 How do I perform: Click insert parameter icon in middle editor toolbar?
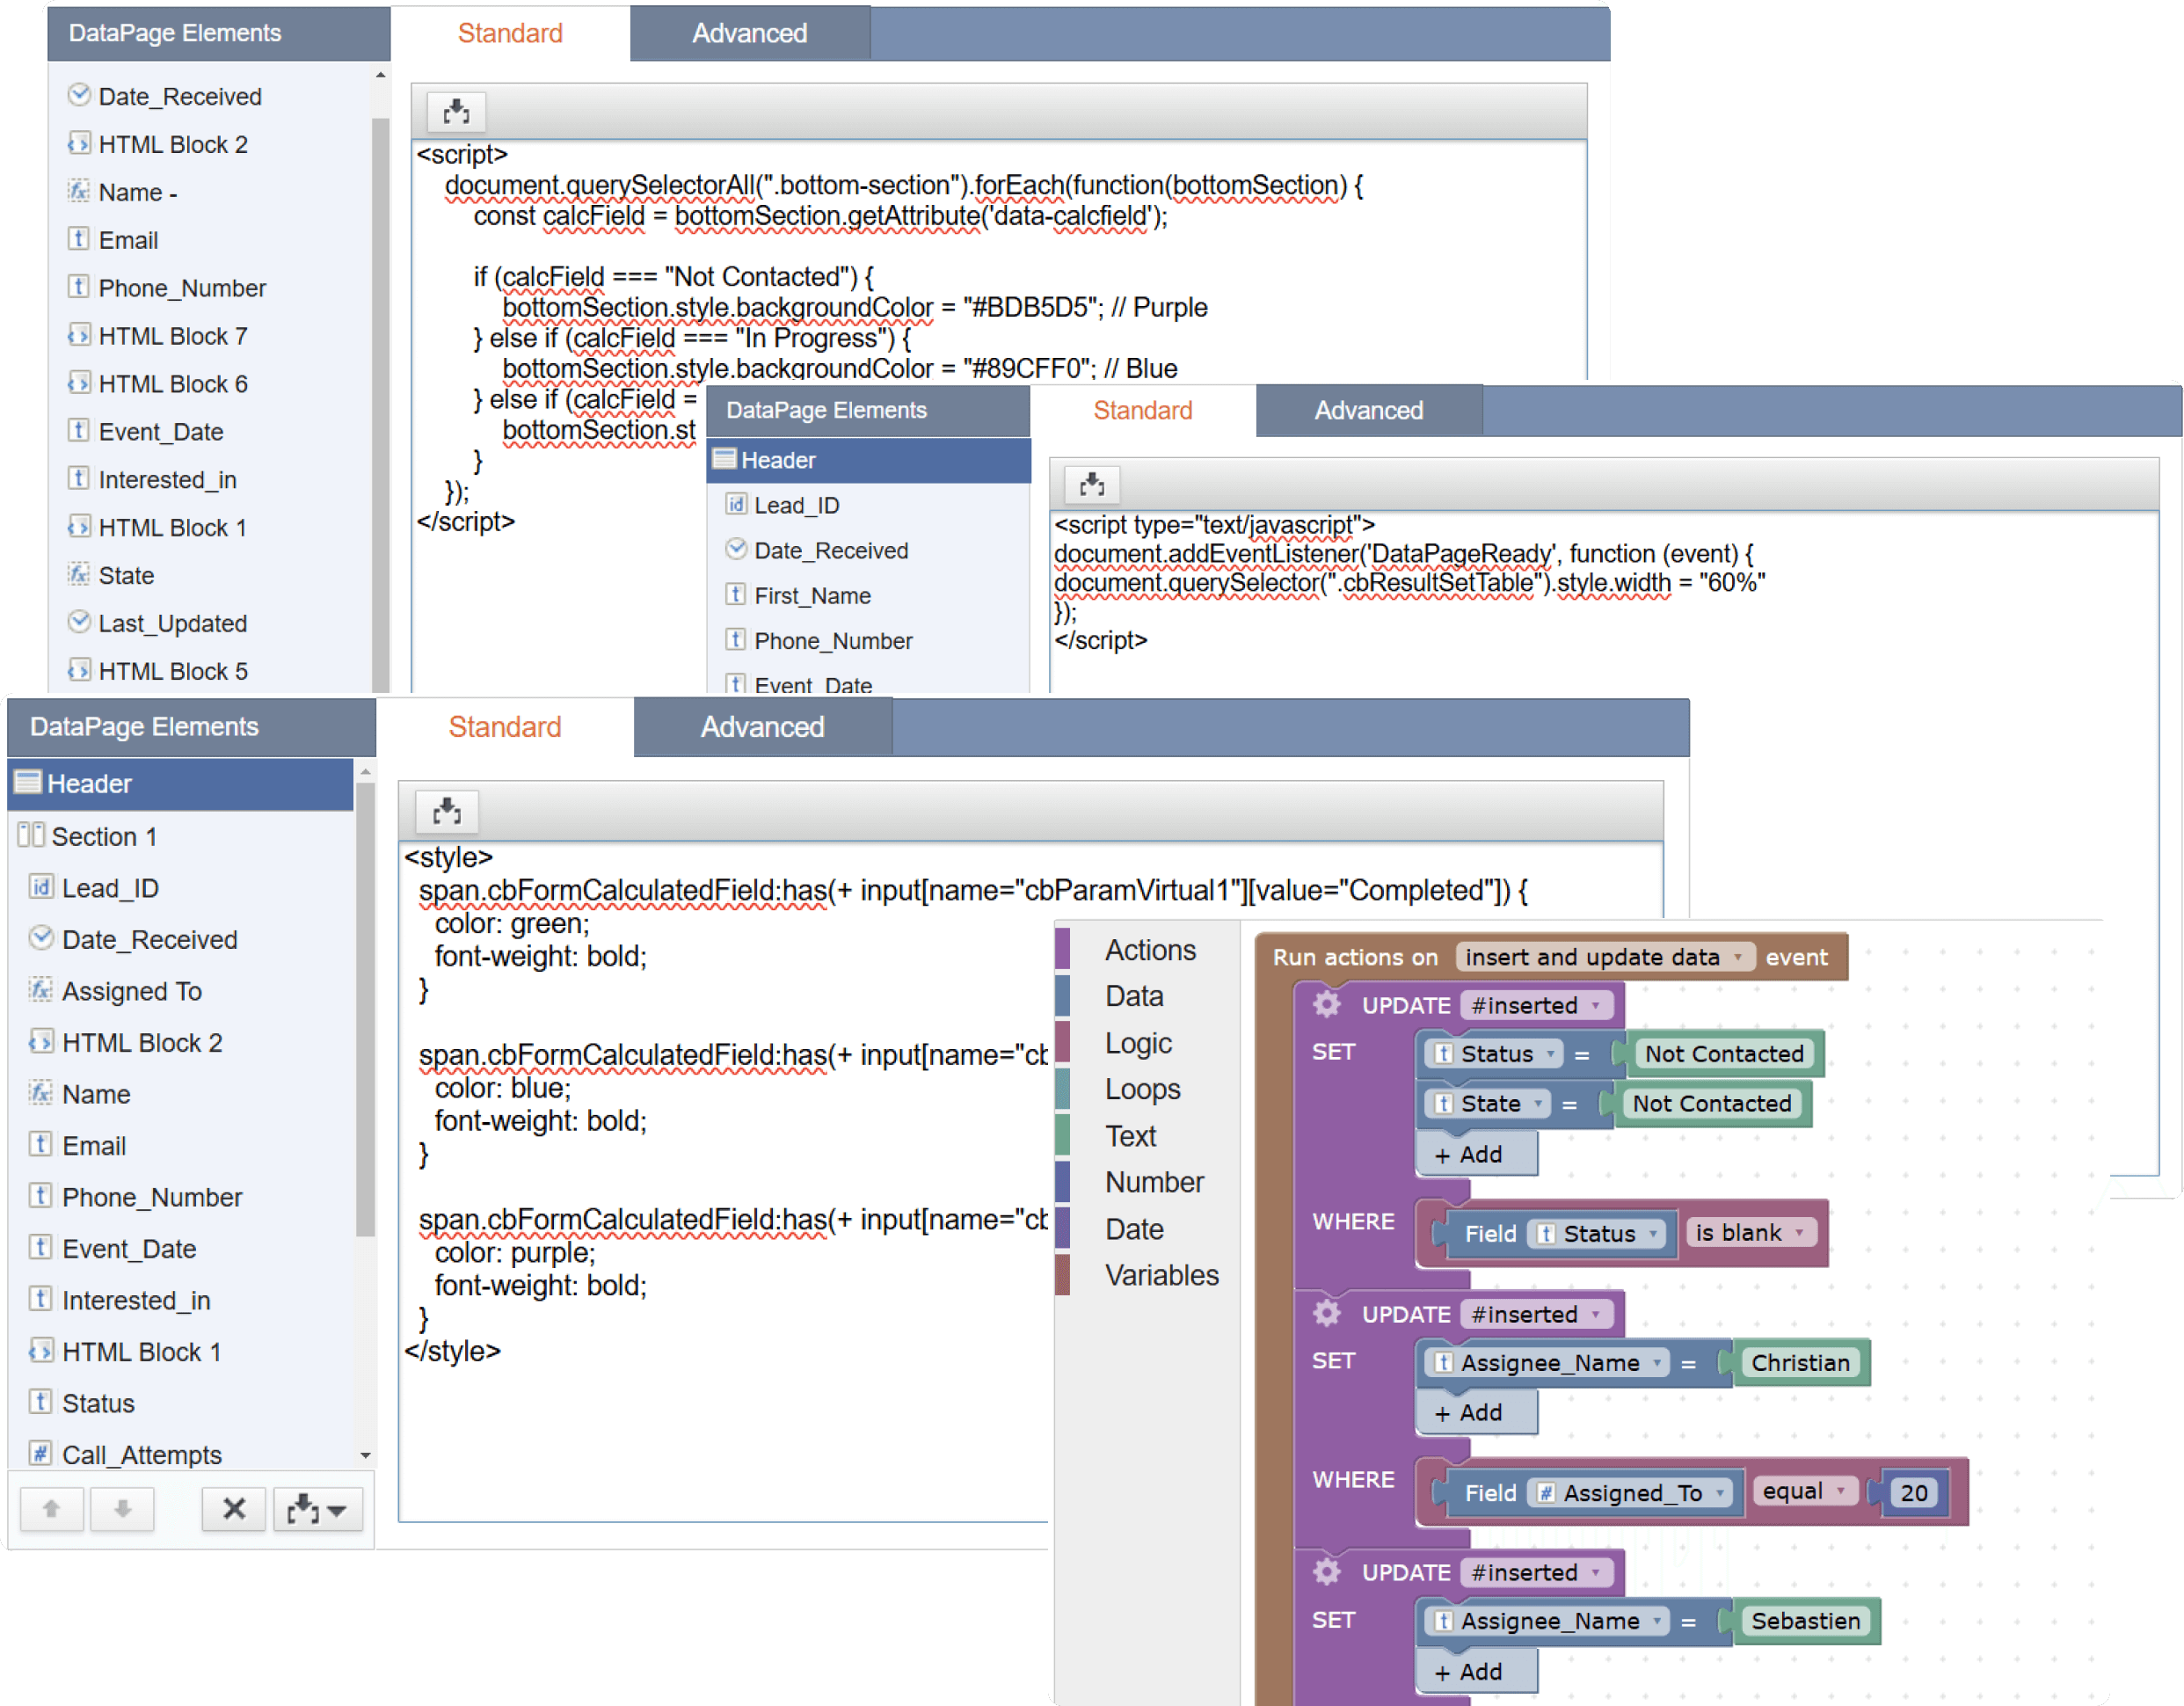coord(1092,485)
